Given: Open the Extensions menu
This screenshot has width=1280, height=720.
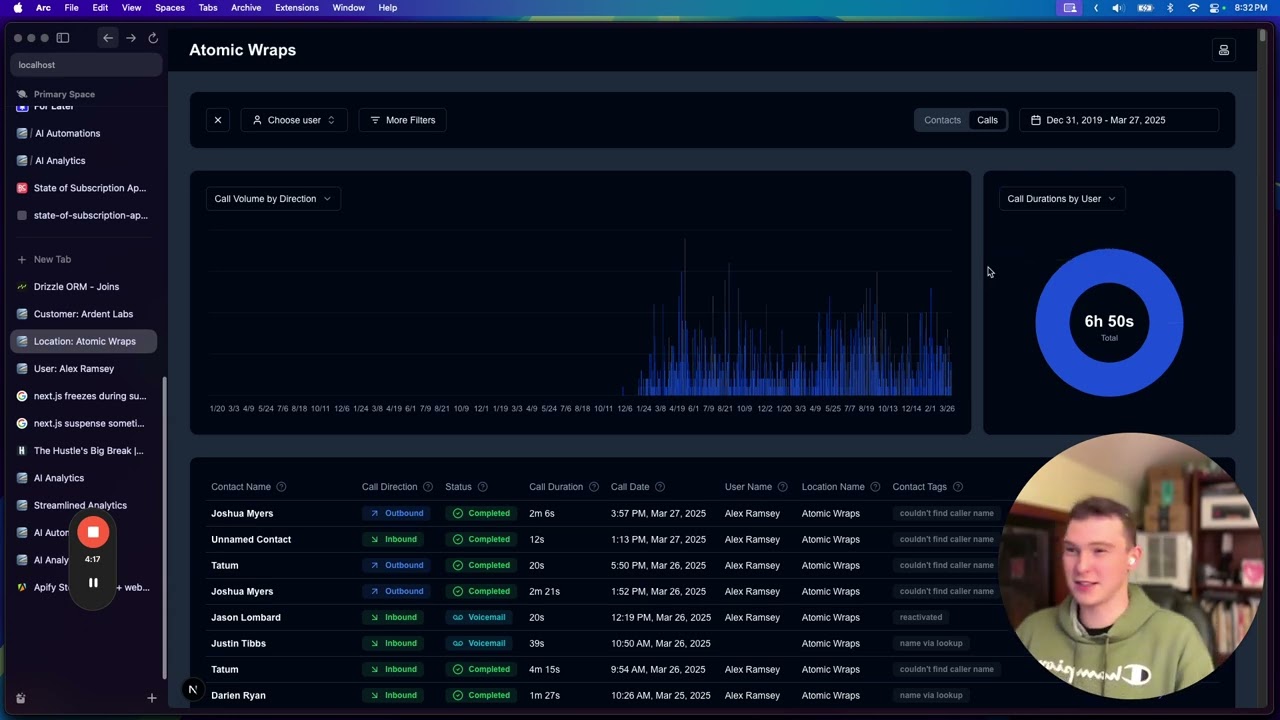Looking at the screenshot, I should [297, 8].
